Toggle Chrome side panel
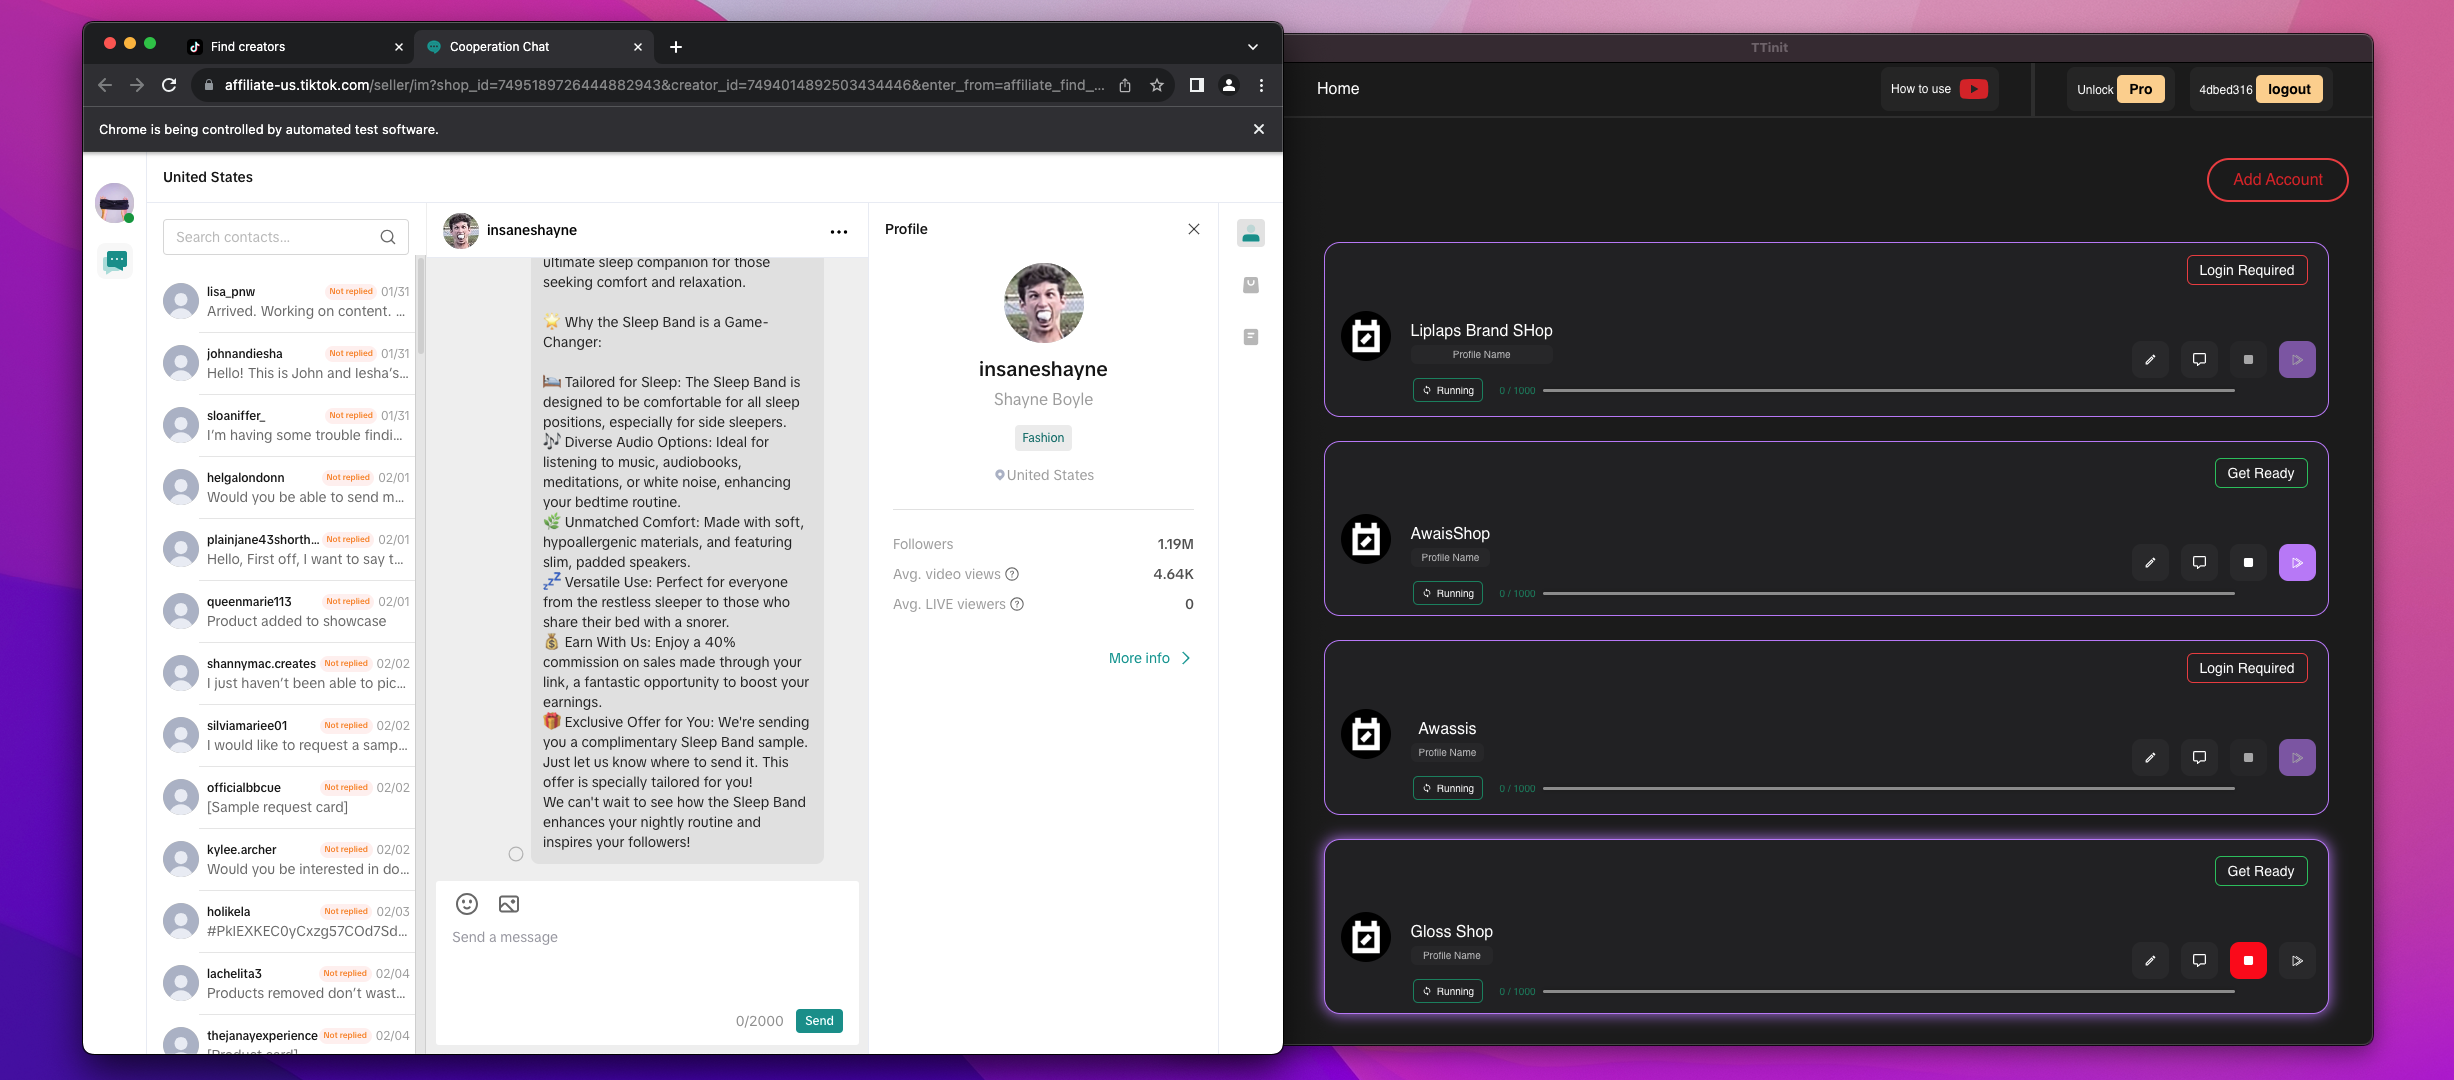This screenshot has width=2454, height=1080. (1196, 86)
